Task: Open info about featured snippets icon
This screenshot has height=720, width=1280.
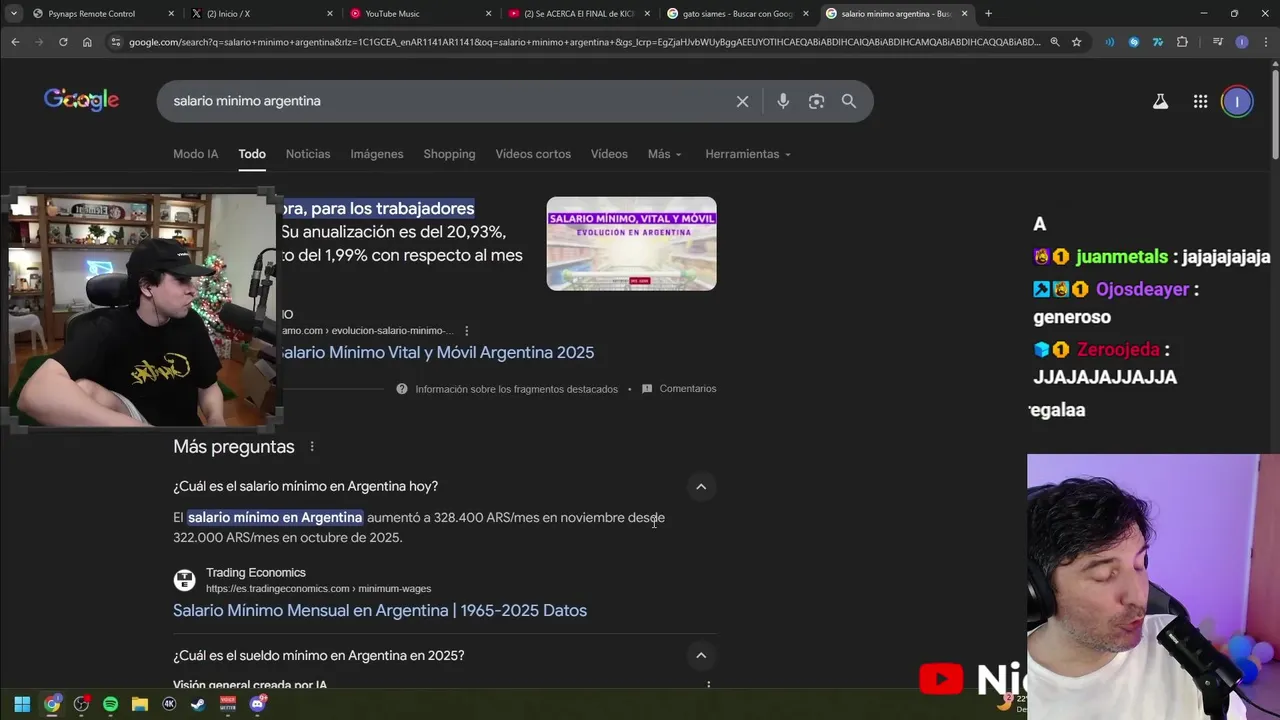Action: click(x=402, y=389)
